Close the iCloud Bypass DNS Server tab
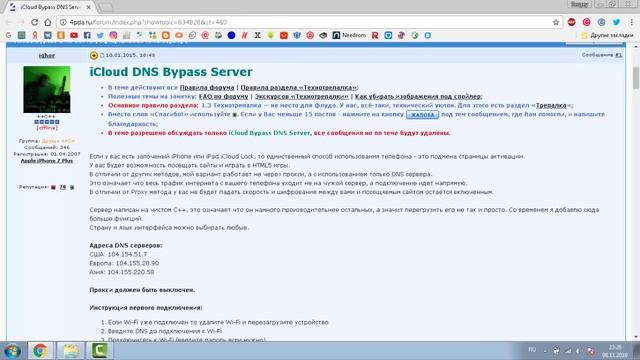Image resolution: width=640 pixels, height=360 pixels. [89, 7]
